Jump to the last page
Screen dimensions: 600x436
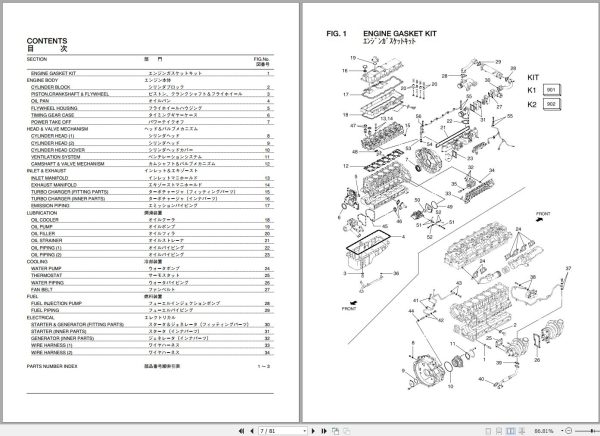(324, 431)
